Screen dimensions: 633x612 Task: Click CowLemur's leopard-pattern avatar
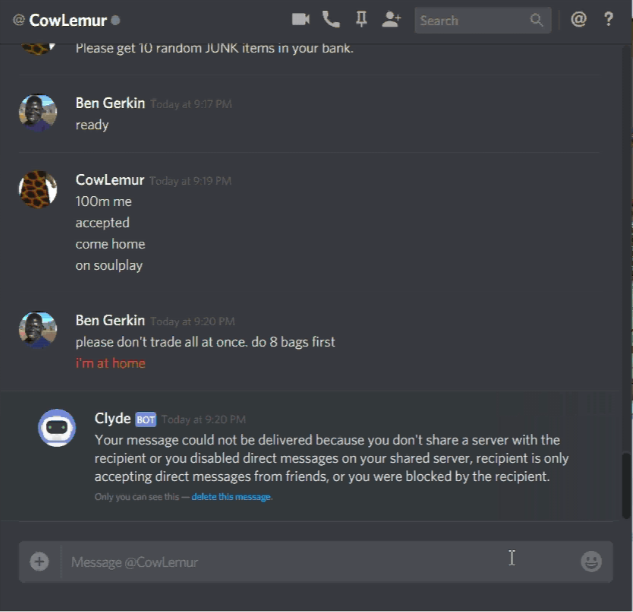pos(38,189)
